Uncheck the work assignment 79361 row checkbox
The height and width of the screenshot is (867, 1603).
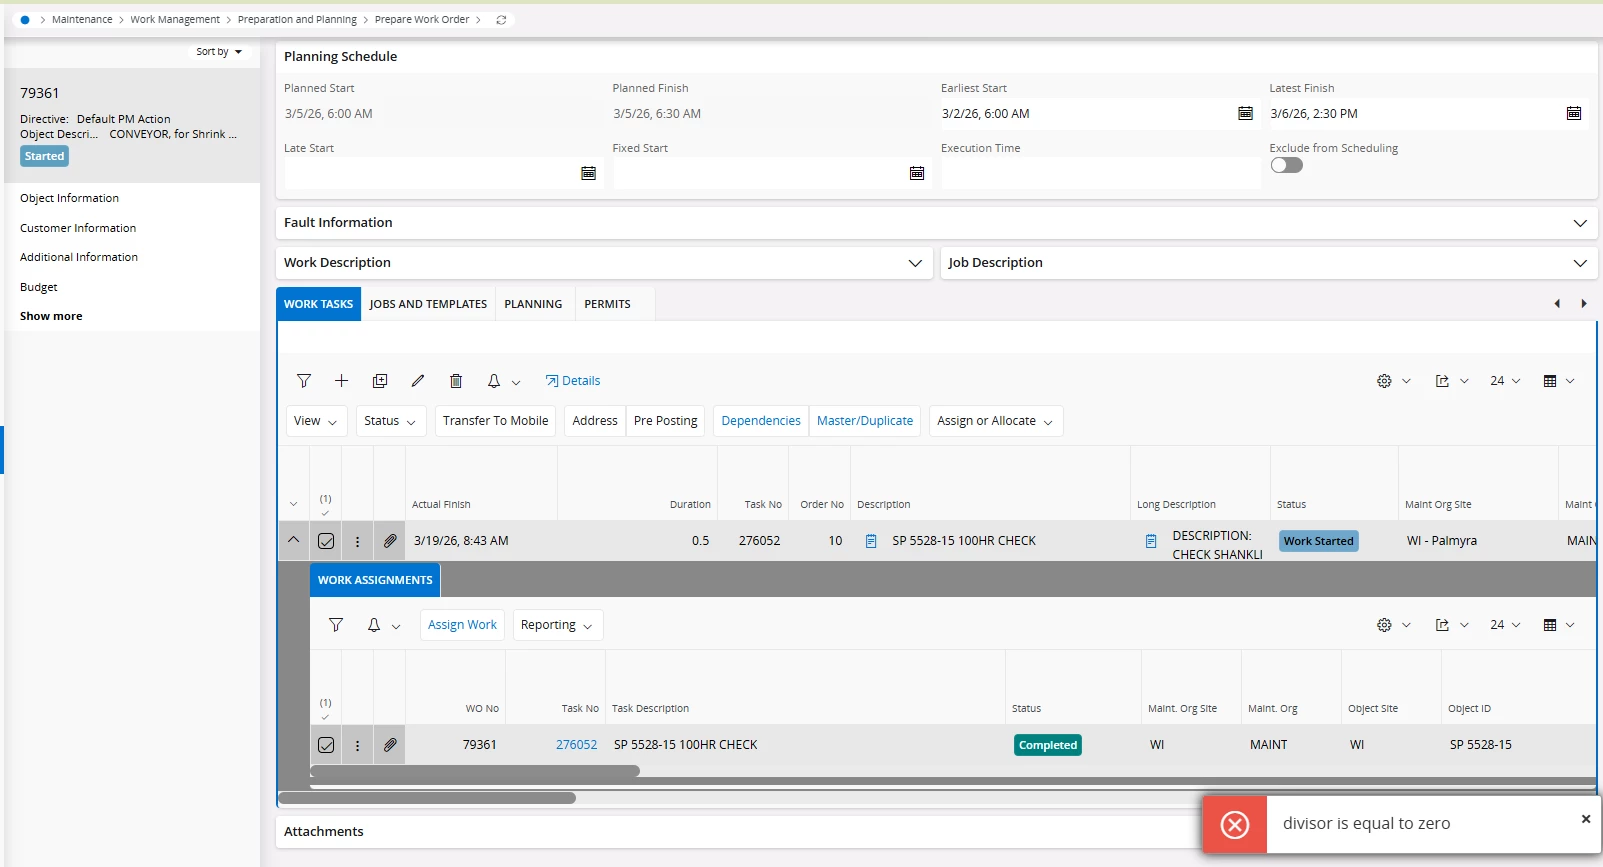(326, 745)
